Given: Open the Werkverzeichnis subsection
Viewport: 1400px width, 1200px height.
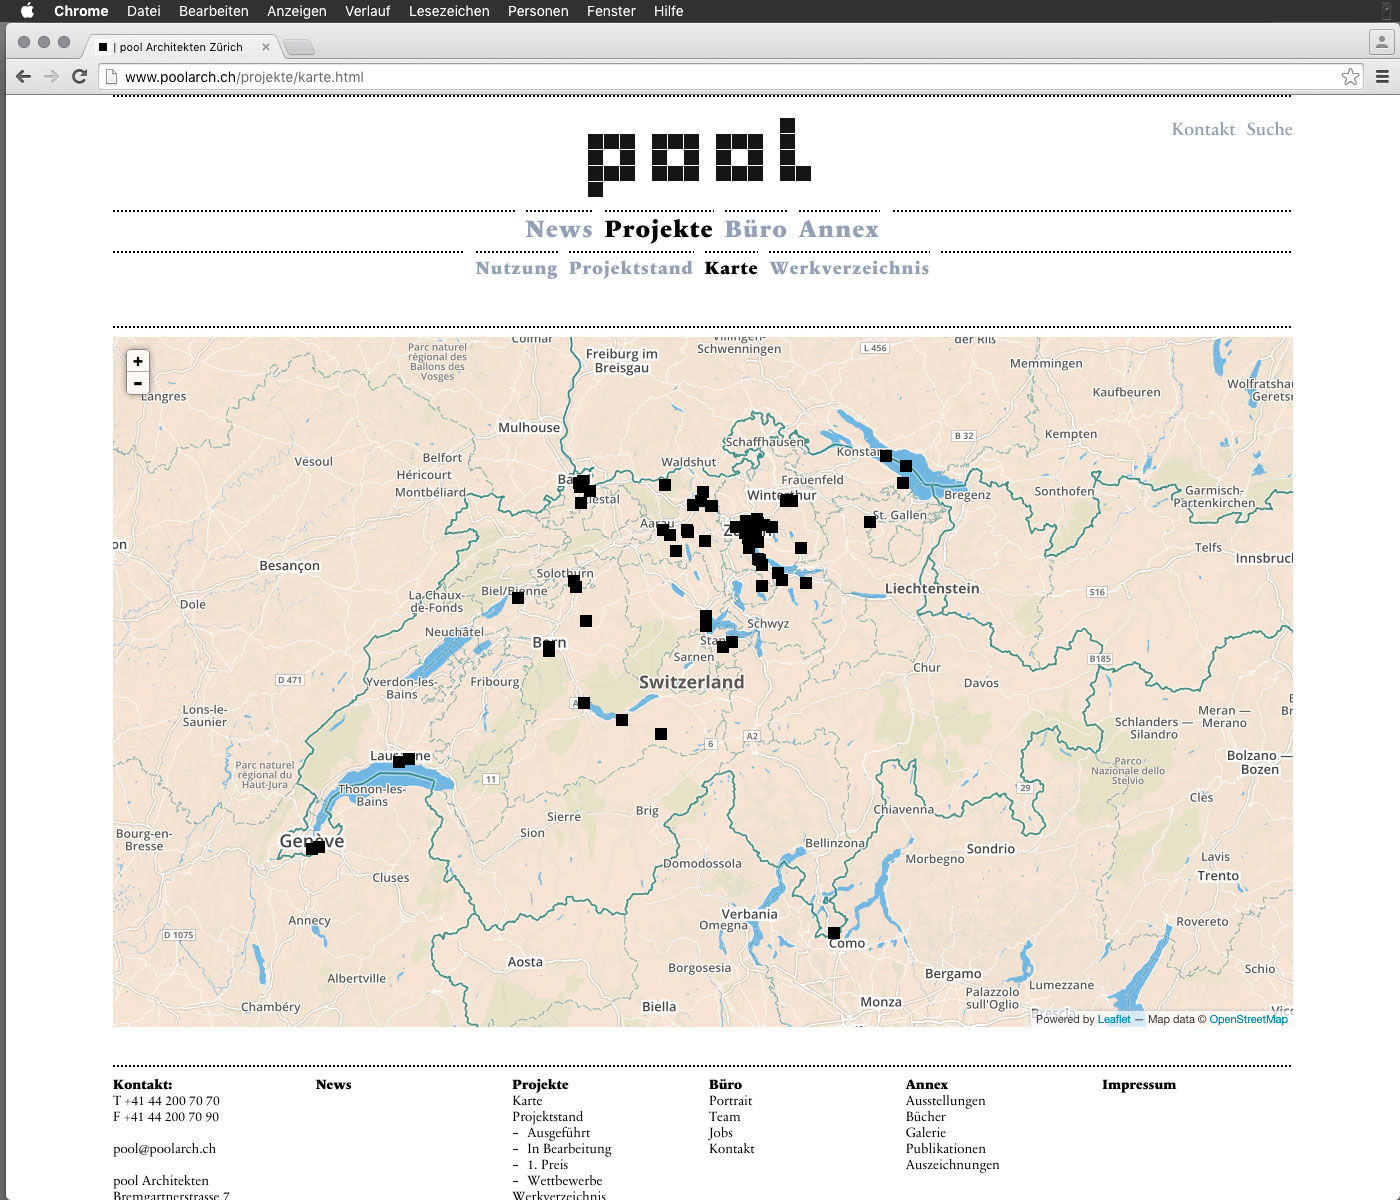Looking at the screenshot, I should click(849, 268).
